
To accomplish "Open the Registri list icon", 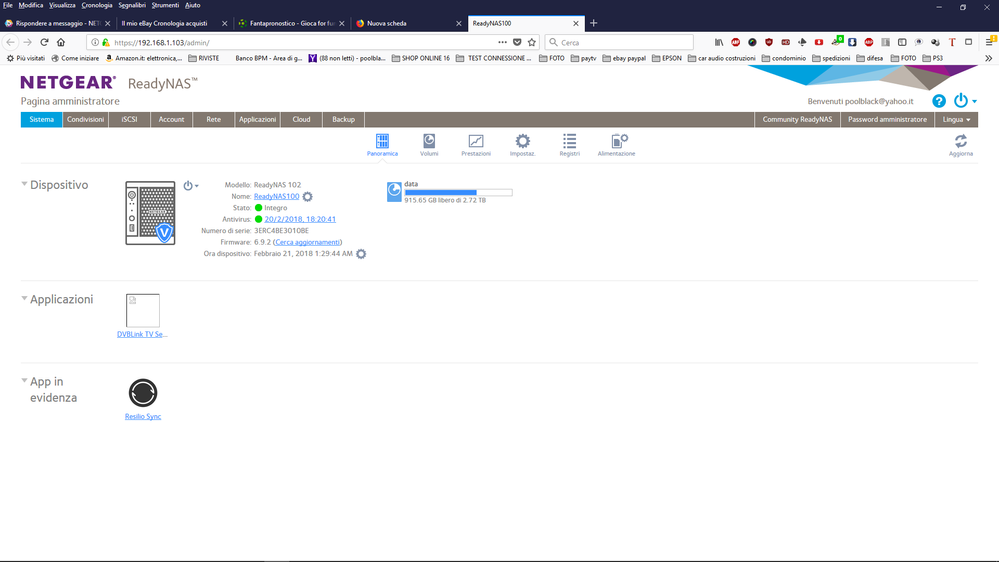I will coord(570,145).
